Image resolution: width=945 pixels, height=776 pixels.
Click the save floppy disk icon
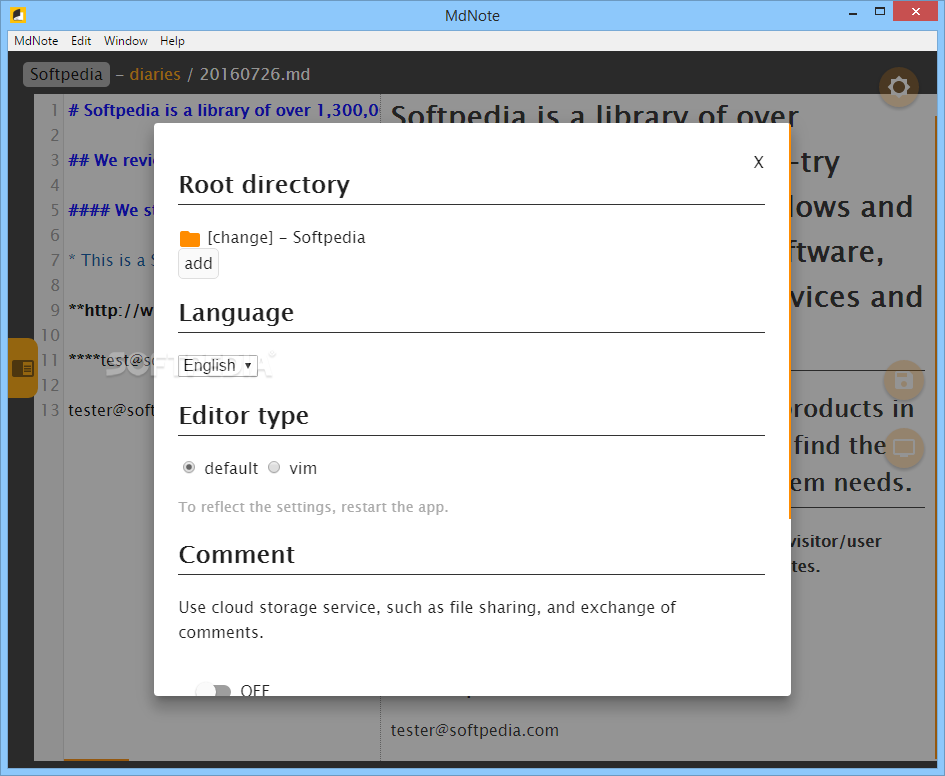point(903,380)
